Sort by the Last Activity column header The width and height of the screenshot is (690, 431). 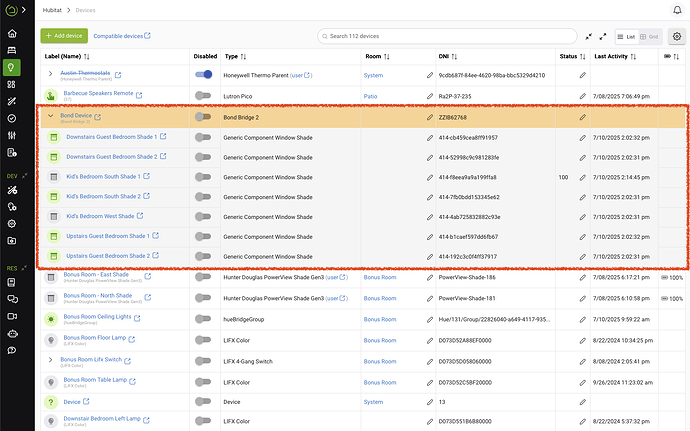point(619,57)
